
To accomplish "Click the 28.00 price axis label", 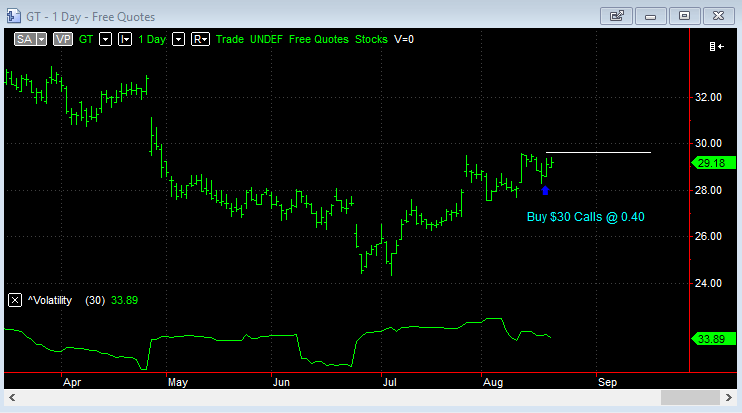I will pos(708,190).
